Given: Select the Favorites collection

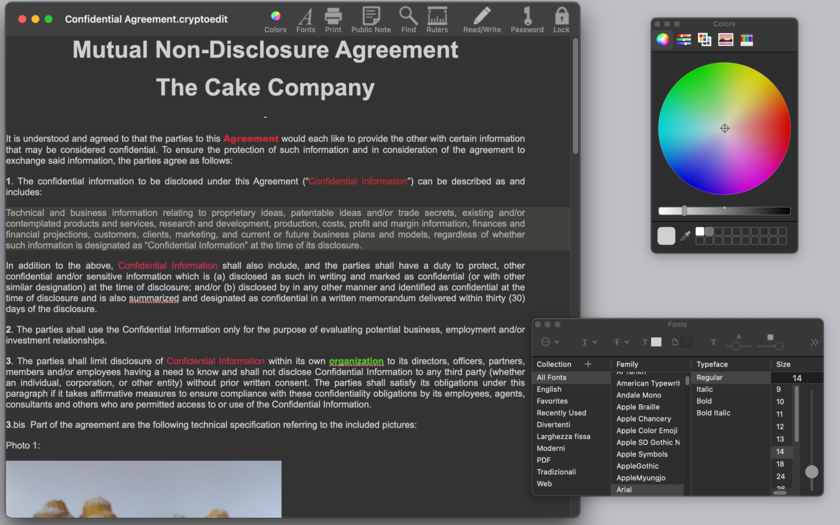Looking at the screenshot, I should 572,401.
